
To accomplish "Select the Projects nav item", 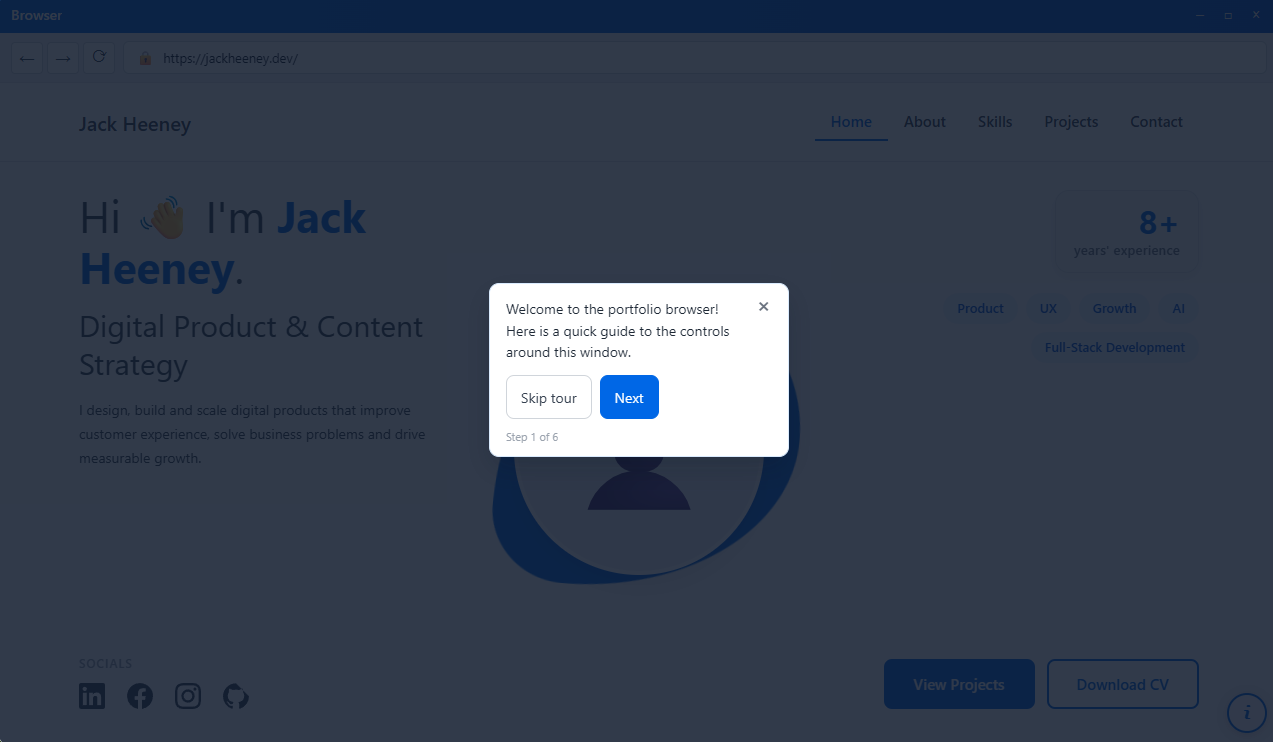I will tap(1071, 122).
